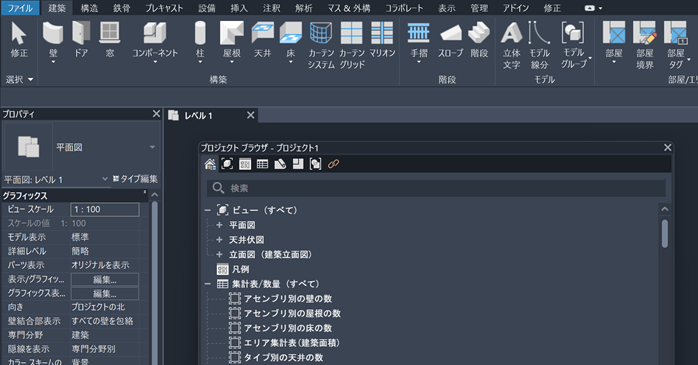Select the 部屋 (Room) tool

(614, 39)
